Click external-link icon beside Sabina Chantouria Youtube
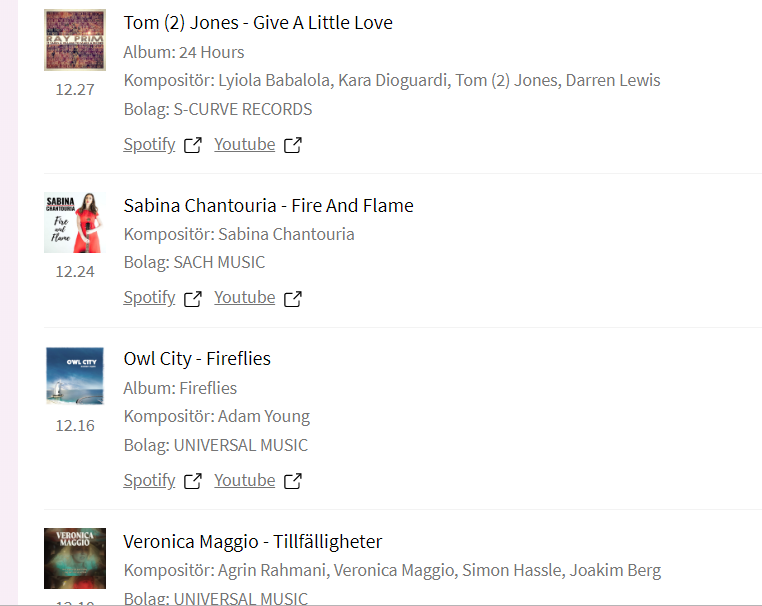 tap(293, 298)
